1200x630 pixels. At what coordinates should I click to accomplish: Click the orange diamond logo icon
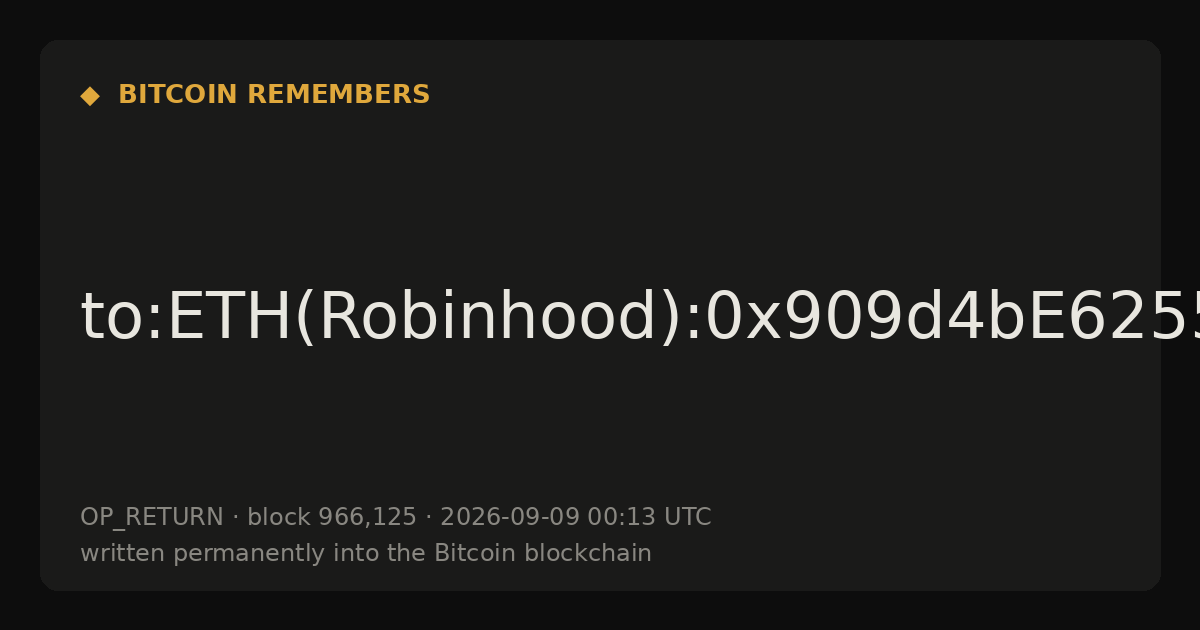(x=90, y=96)
